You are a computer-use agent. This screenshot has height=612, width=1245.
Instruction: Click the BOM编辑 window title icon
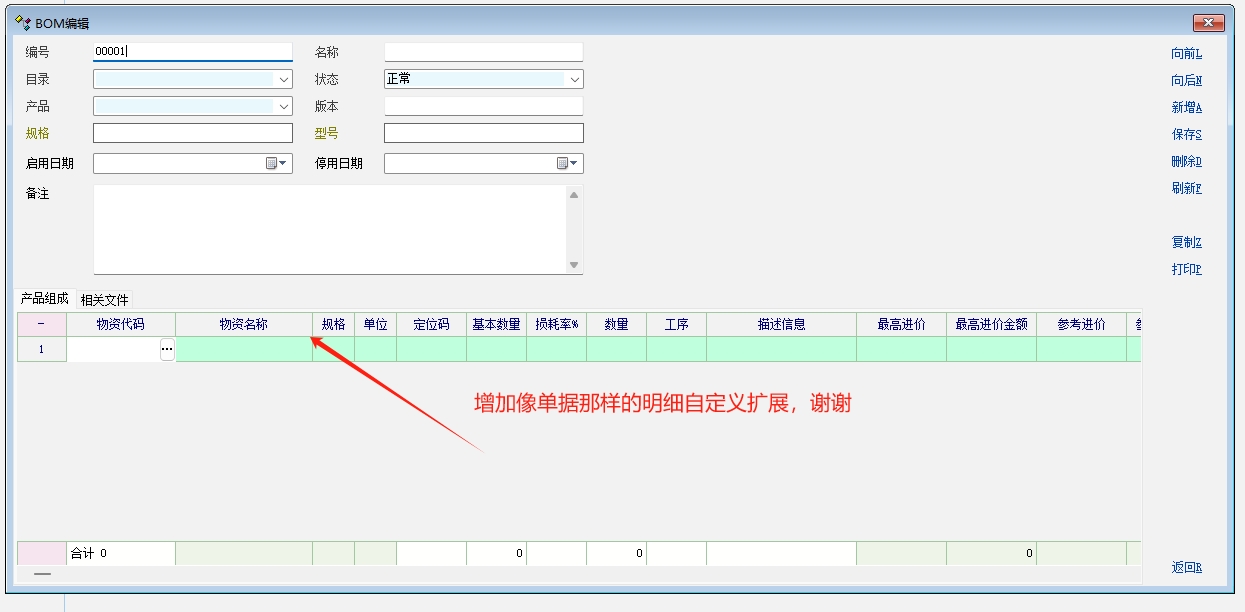pyautogui.click(x=22, y=22)
